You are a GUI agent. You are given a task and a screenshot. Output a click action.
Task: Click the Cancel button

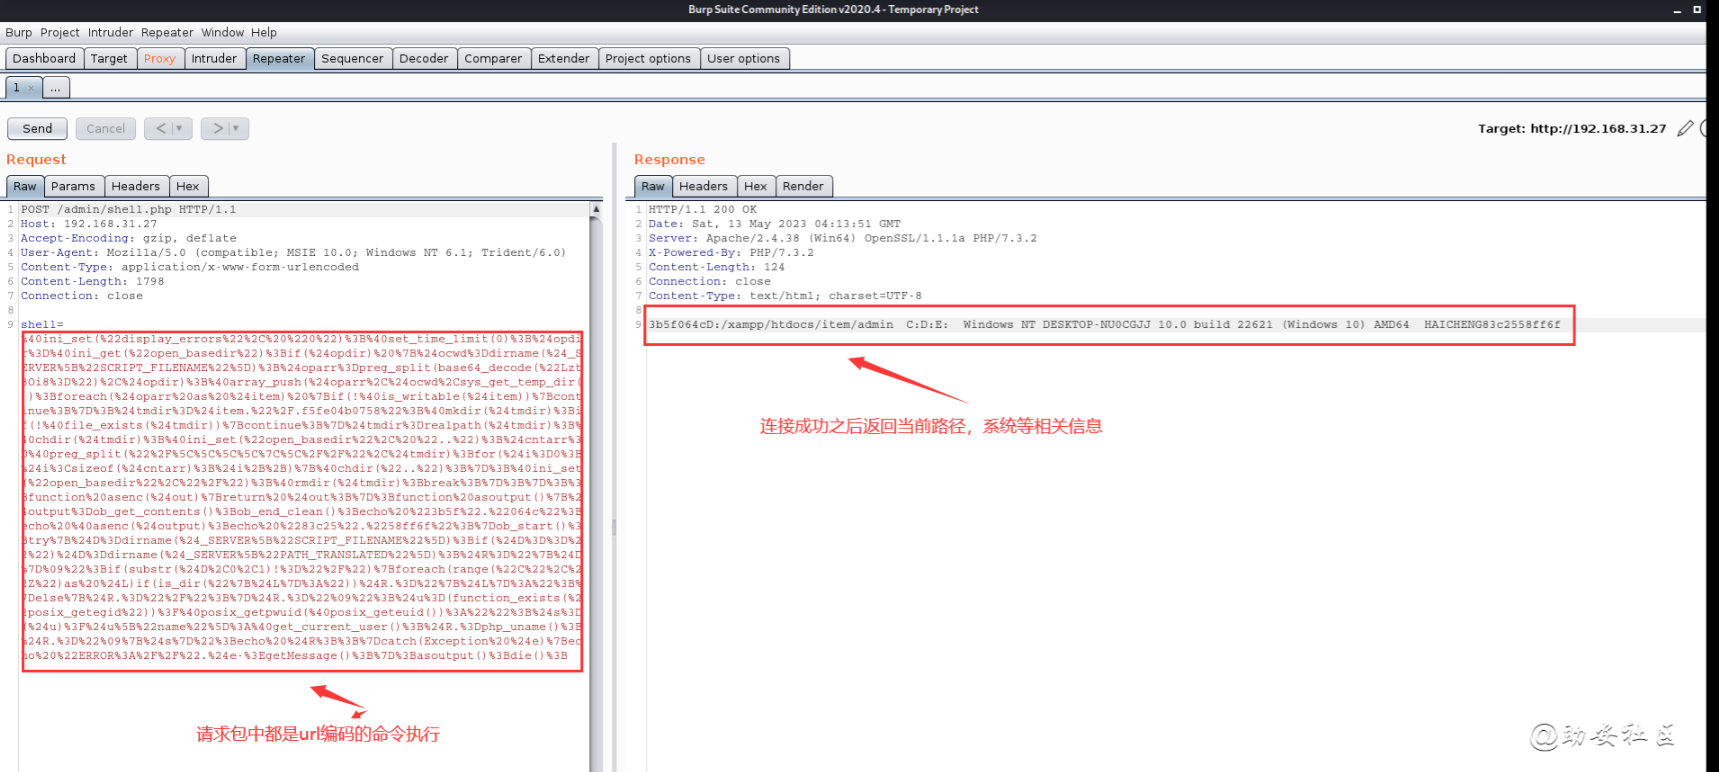coord(106,128)
